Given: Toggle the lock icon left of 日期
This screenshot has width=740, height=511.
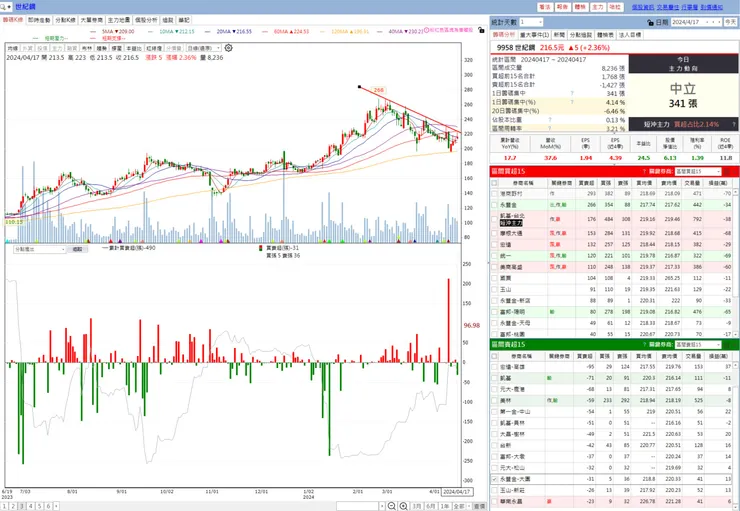Looking at the screenshot, I should coord(650,22).
